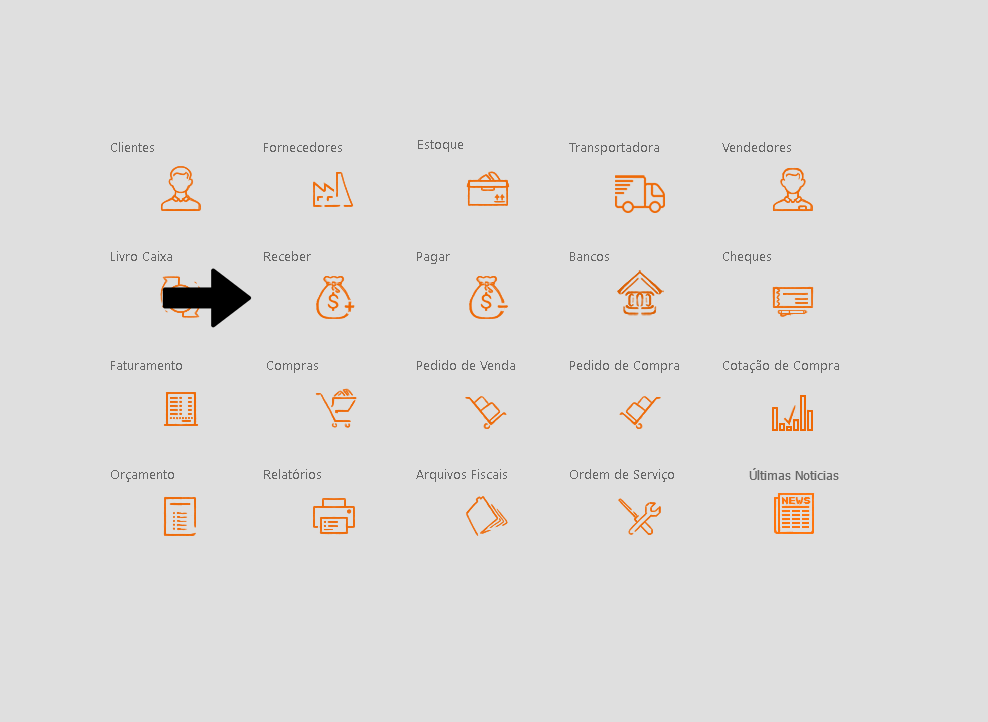Viewport: 988px width, 722px height.
Task: Click the Faturamento invoice icon
Action: [x=181, y=409]
